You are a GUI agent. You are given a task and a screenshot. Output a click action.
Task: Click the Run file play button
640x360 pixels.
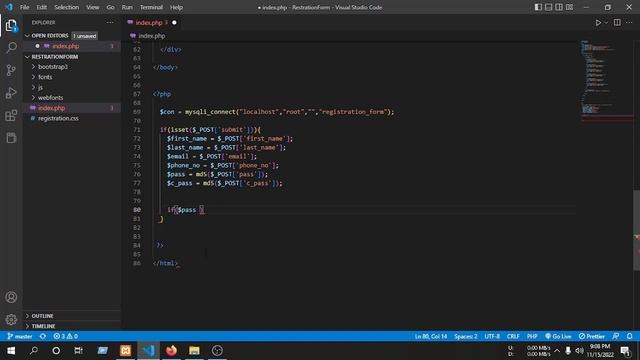(598, 22)
